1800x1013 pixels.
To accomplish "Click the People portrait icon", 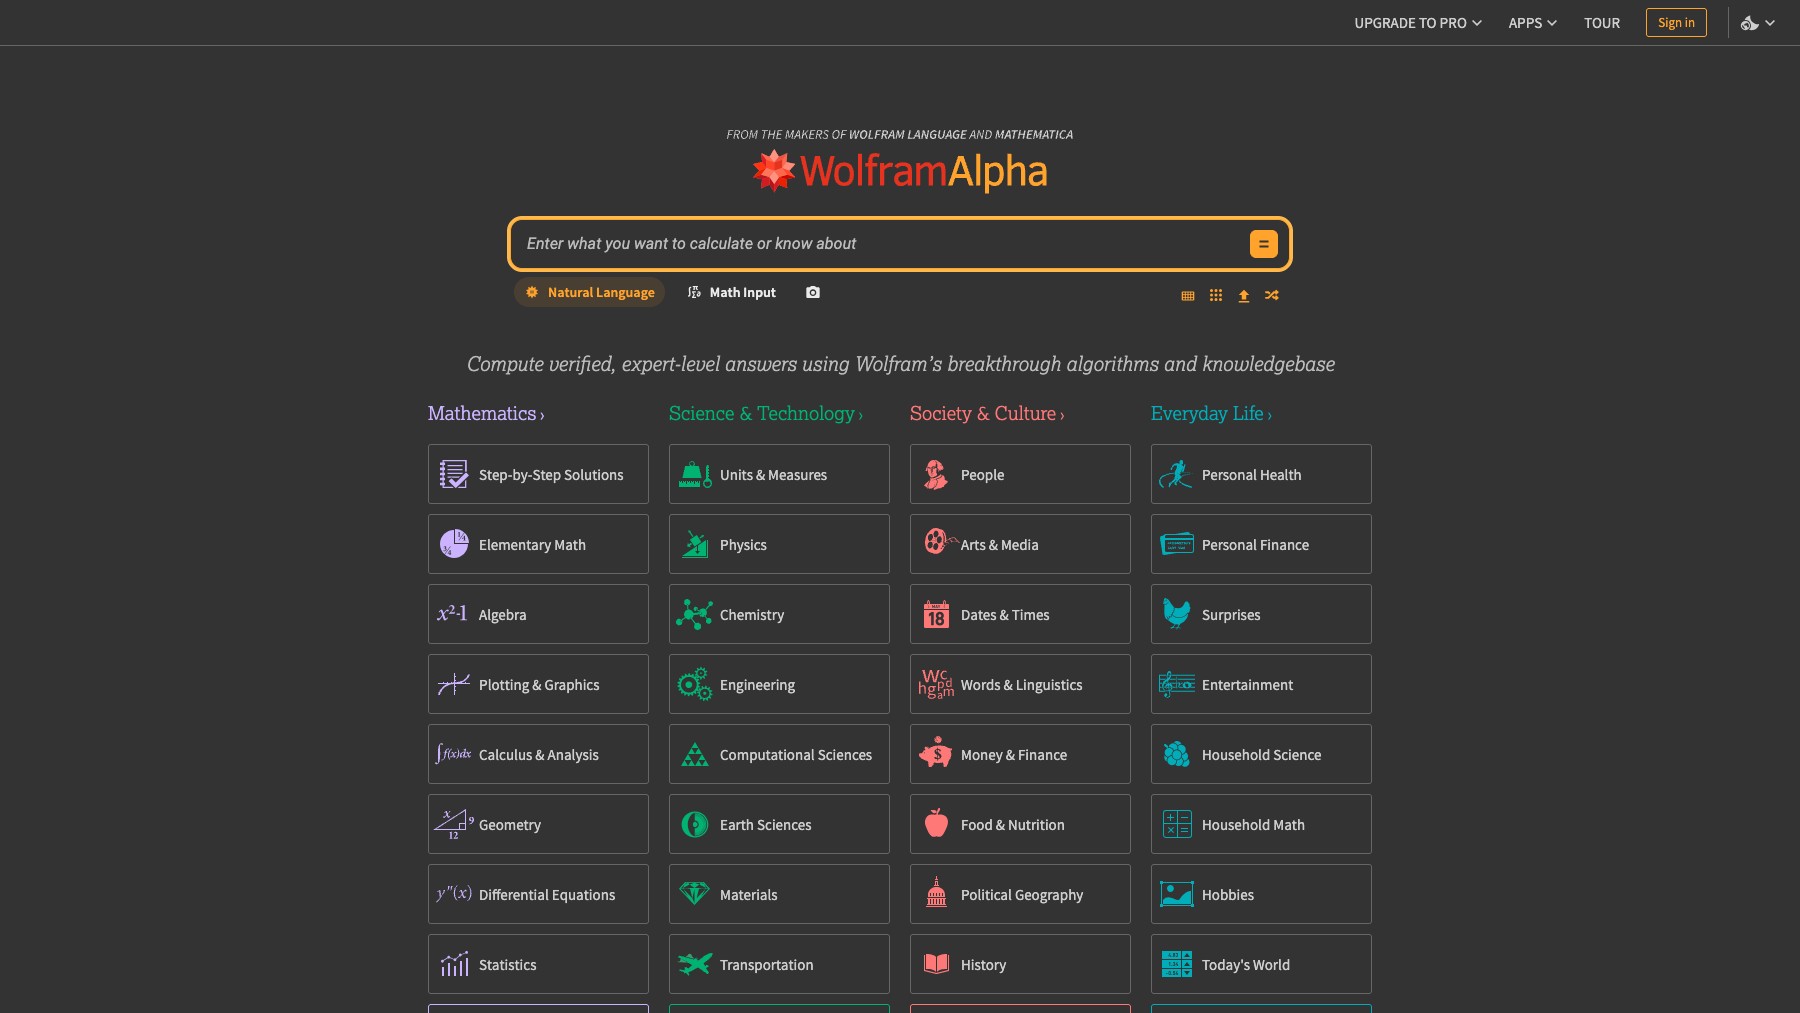I will click(936, 474).
